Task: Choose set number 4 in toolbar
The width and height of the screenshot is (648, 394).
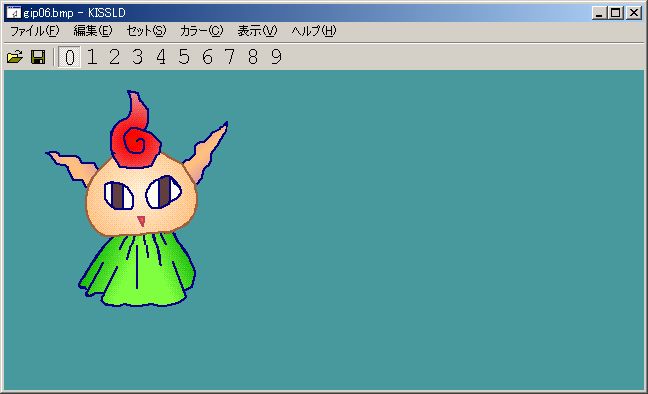Action: click(x=161, y=57)
